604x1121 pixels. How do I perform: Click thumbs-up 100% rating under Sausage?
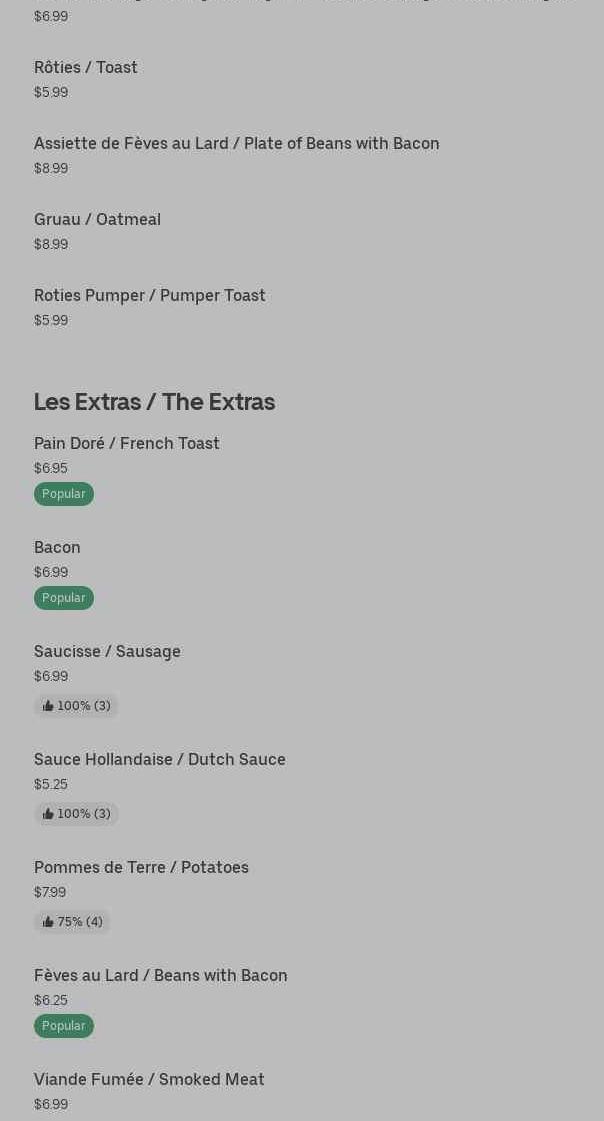(x=76, y=706)
